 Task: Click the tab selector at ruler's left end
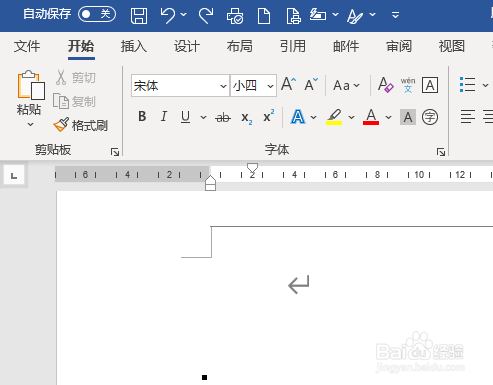tap(14, 175)
